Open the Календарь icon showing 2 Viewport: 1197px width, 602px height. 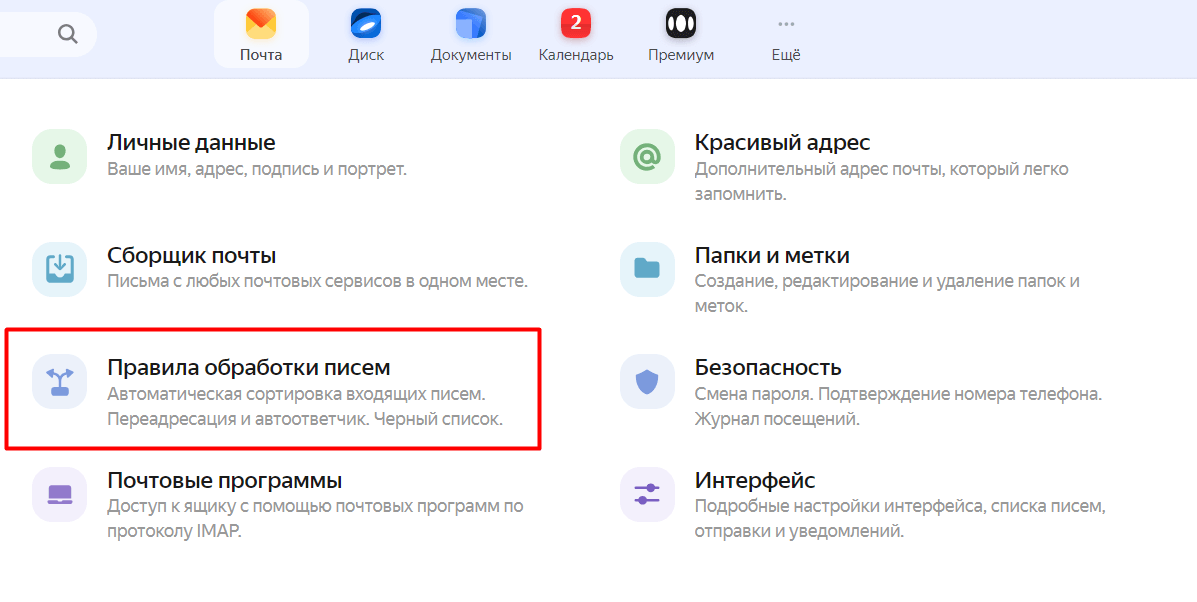click(x=576, y=24)
